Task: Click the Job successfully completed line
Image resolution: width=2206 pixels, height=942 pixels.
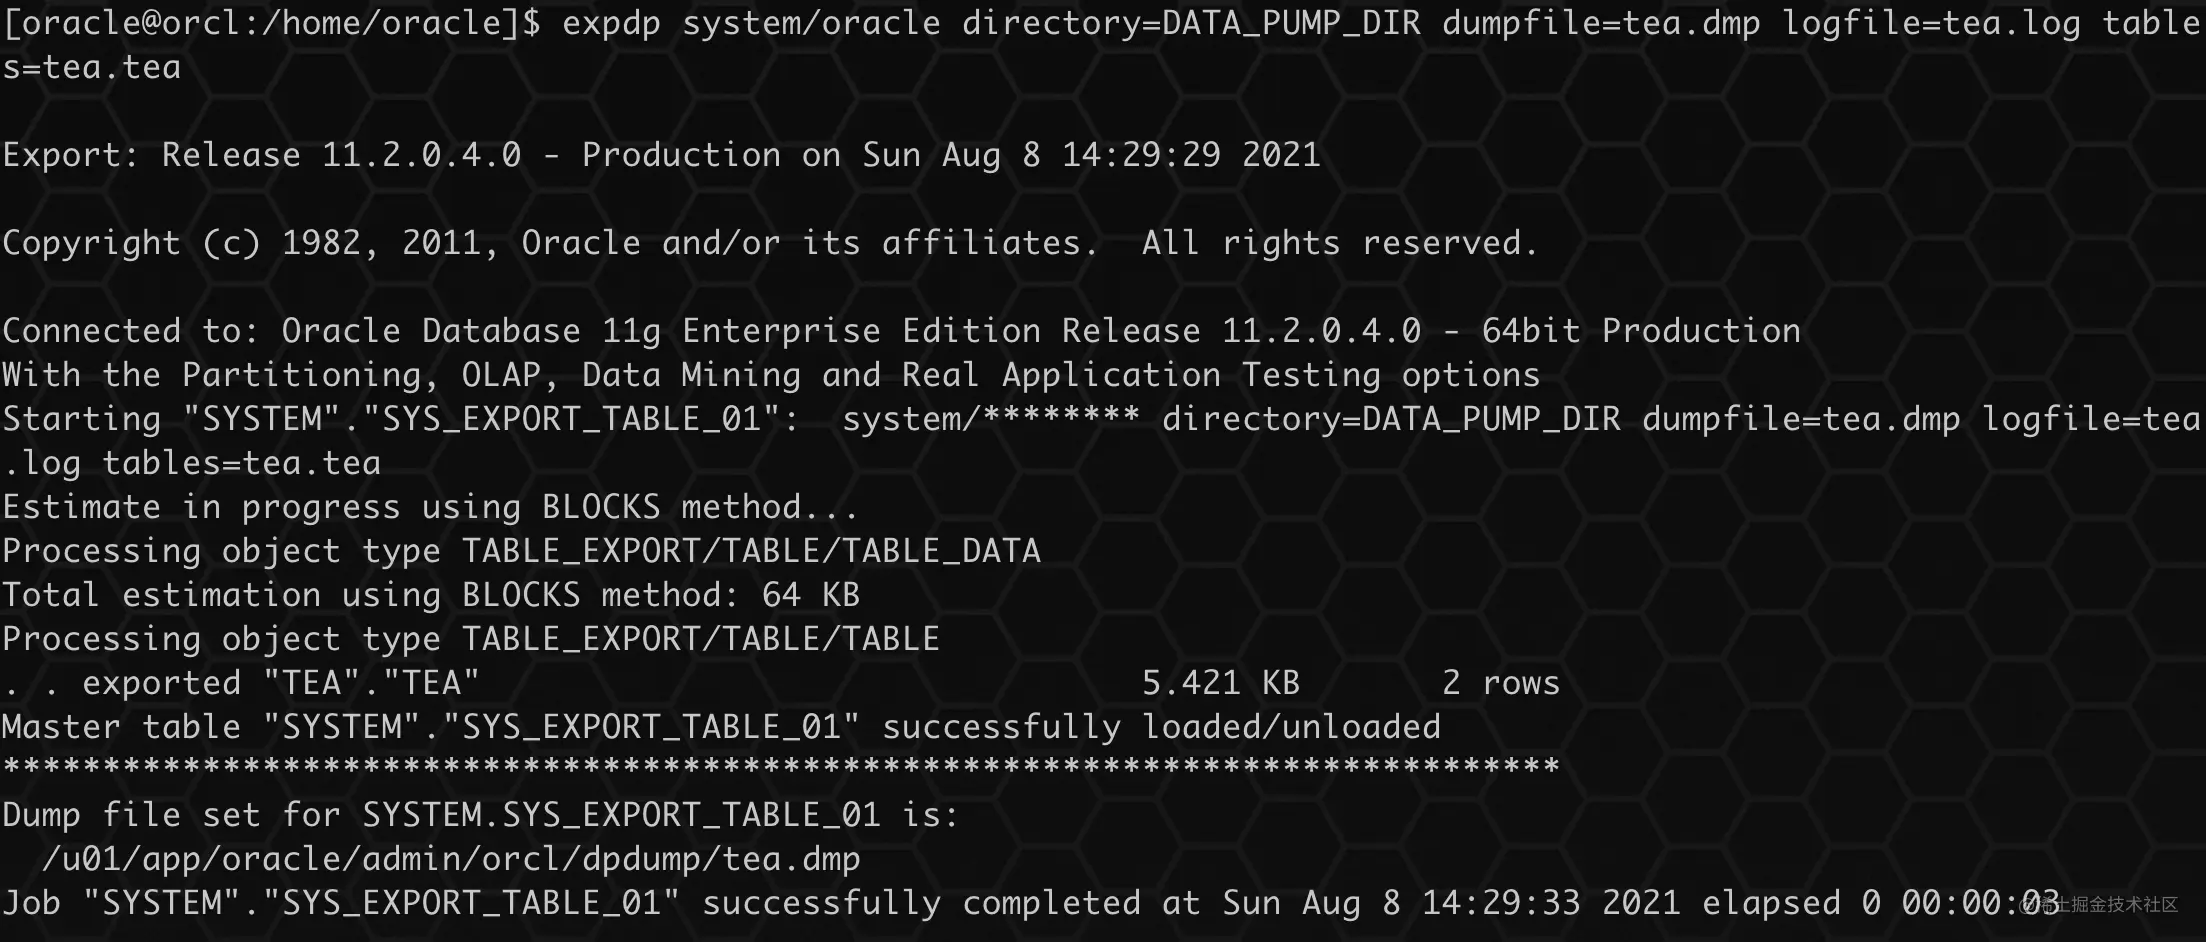Action: [x=1030, y=903]
